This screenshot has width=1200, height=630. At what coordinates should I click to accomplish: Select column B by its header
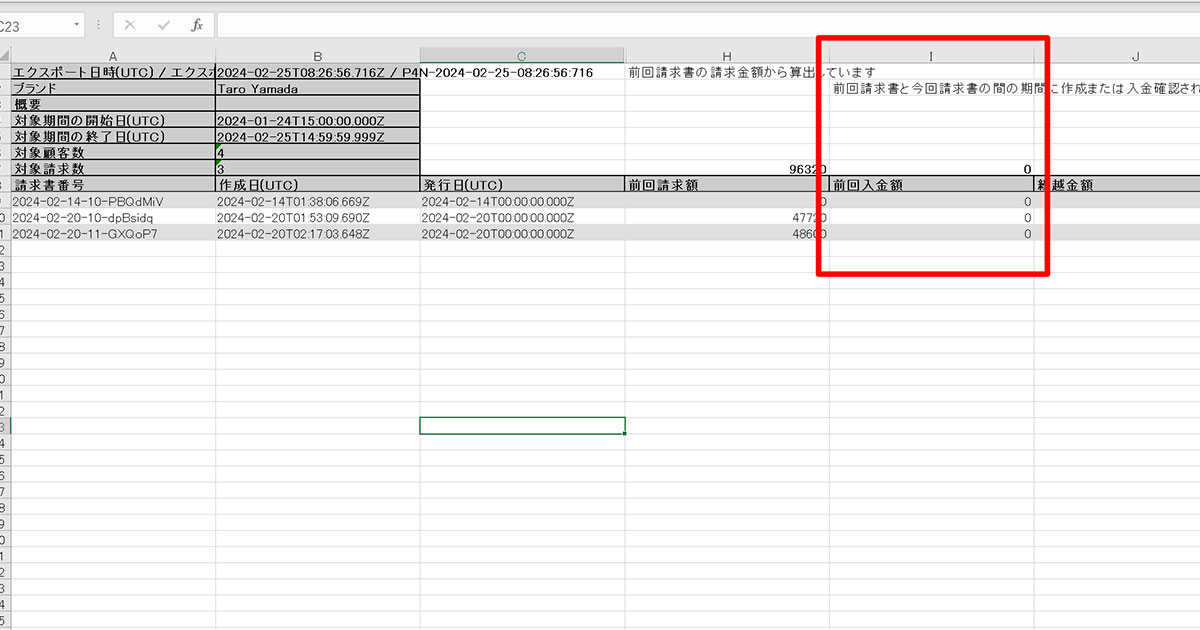(x=318, y=56)
